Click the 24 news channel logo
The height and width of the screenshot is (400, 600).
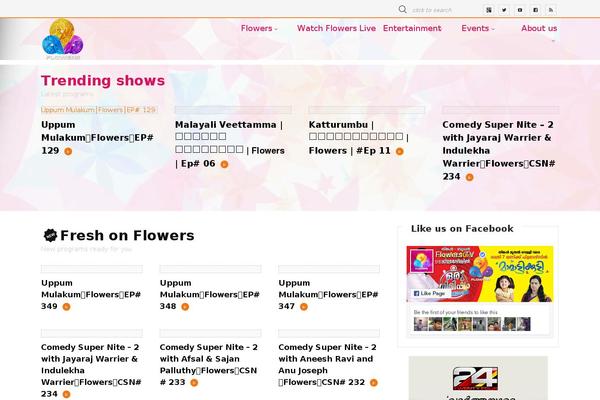476,378
